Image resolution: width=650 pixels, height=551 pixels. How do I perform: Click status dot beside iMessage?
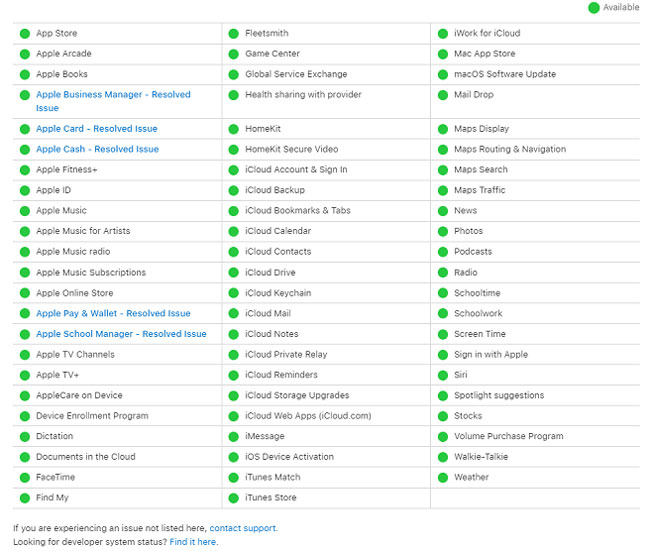pos(234,437)
